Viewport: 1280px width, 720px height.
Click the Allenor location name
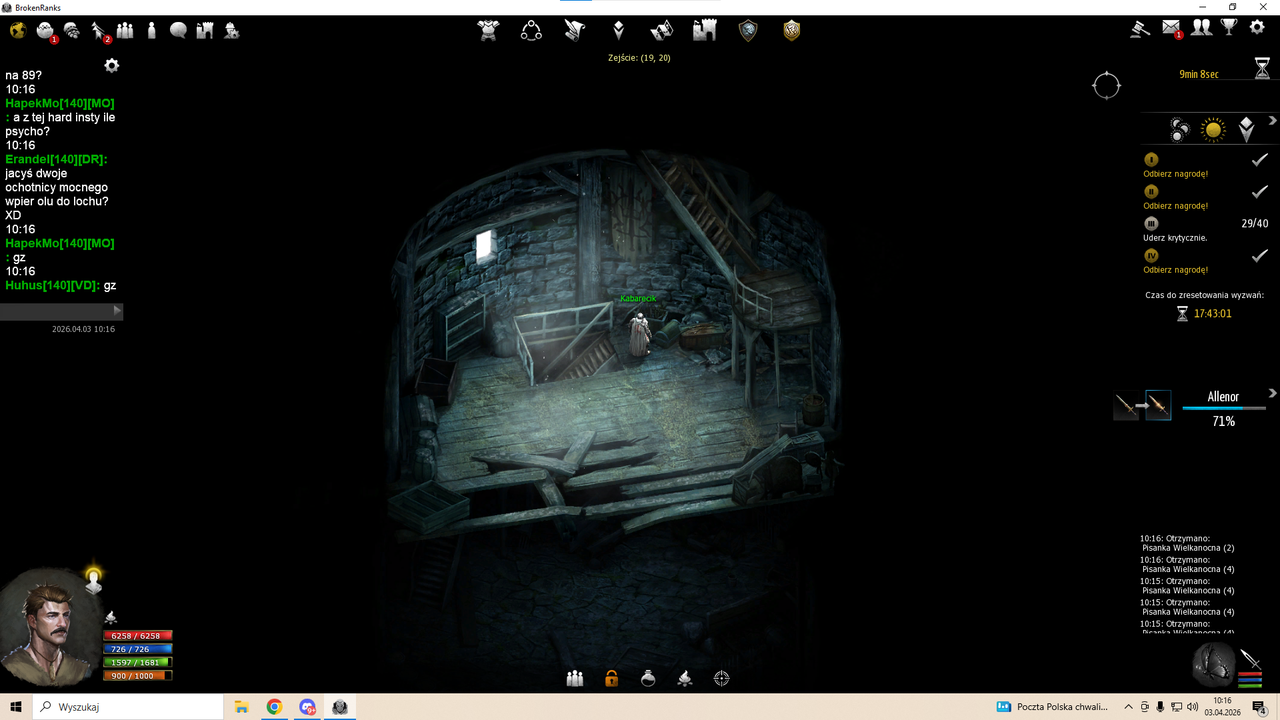point(1223,397)
